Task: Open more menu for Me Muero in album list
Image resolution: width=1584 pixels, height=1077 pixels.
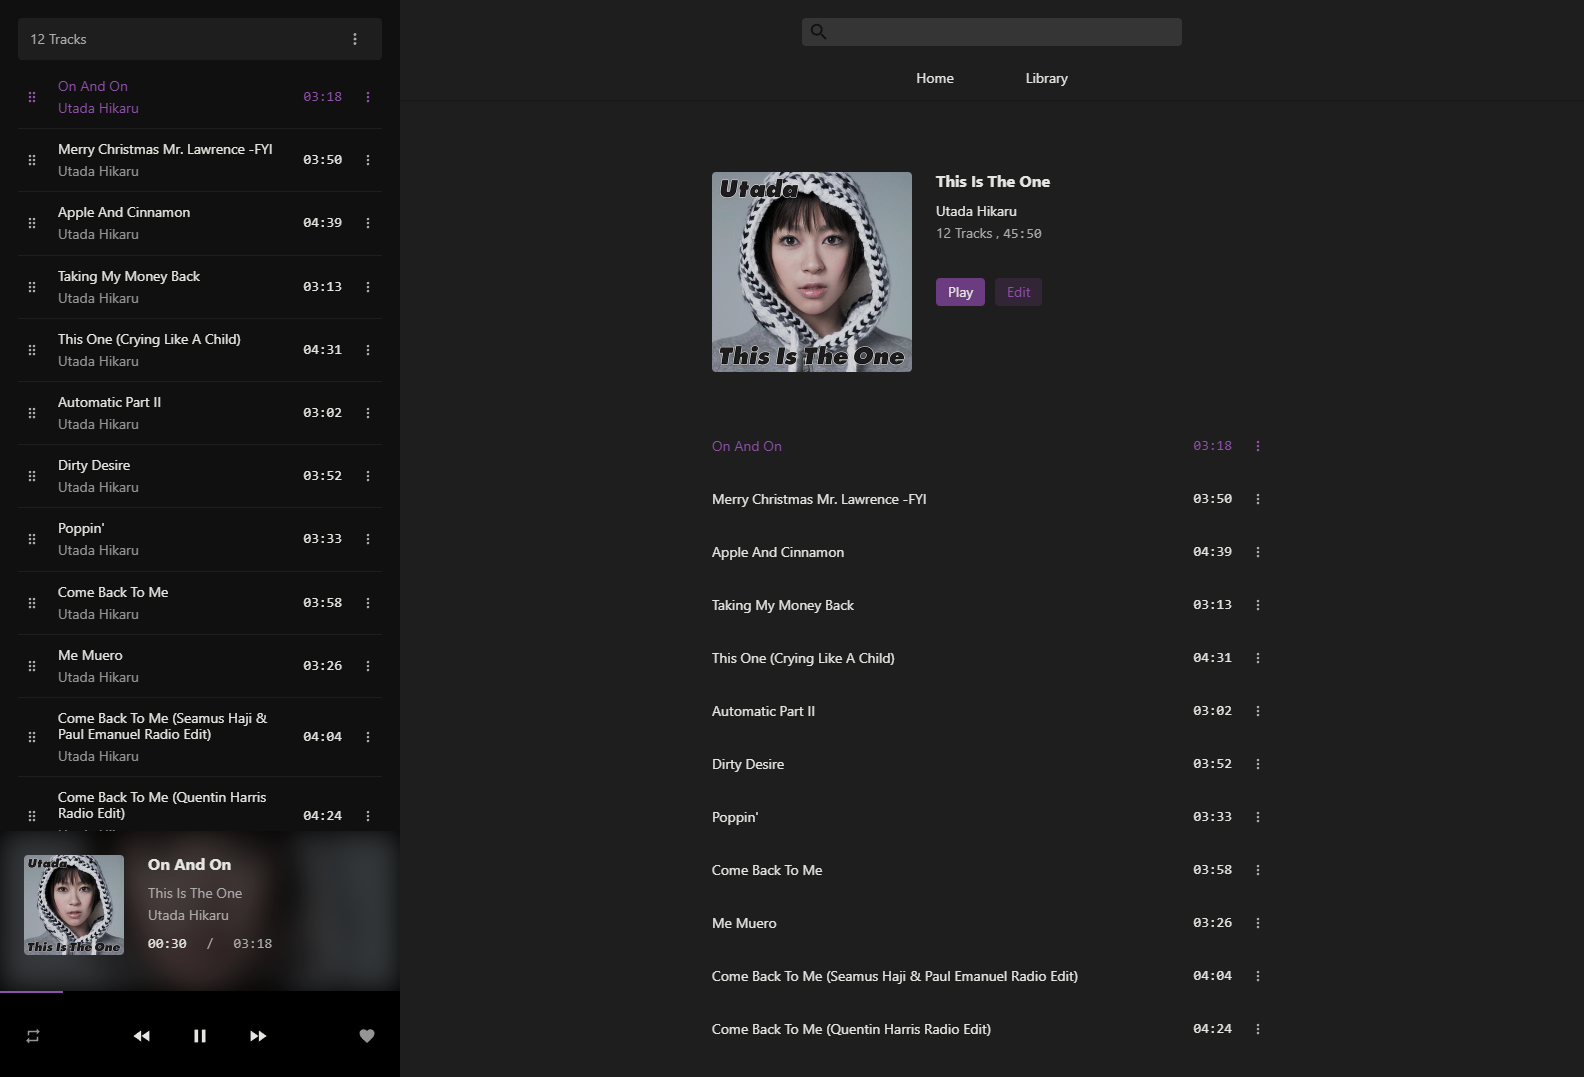Action: (x=1258, y=923)
